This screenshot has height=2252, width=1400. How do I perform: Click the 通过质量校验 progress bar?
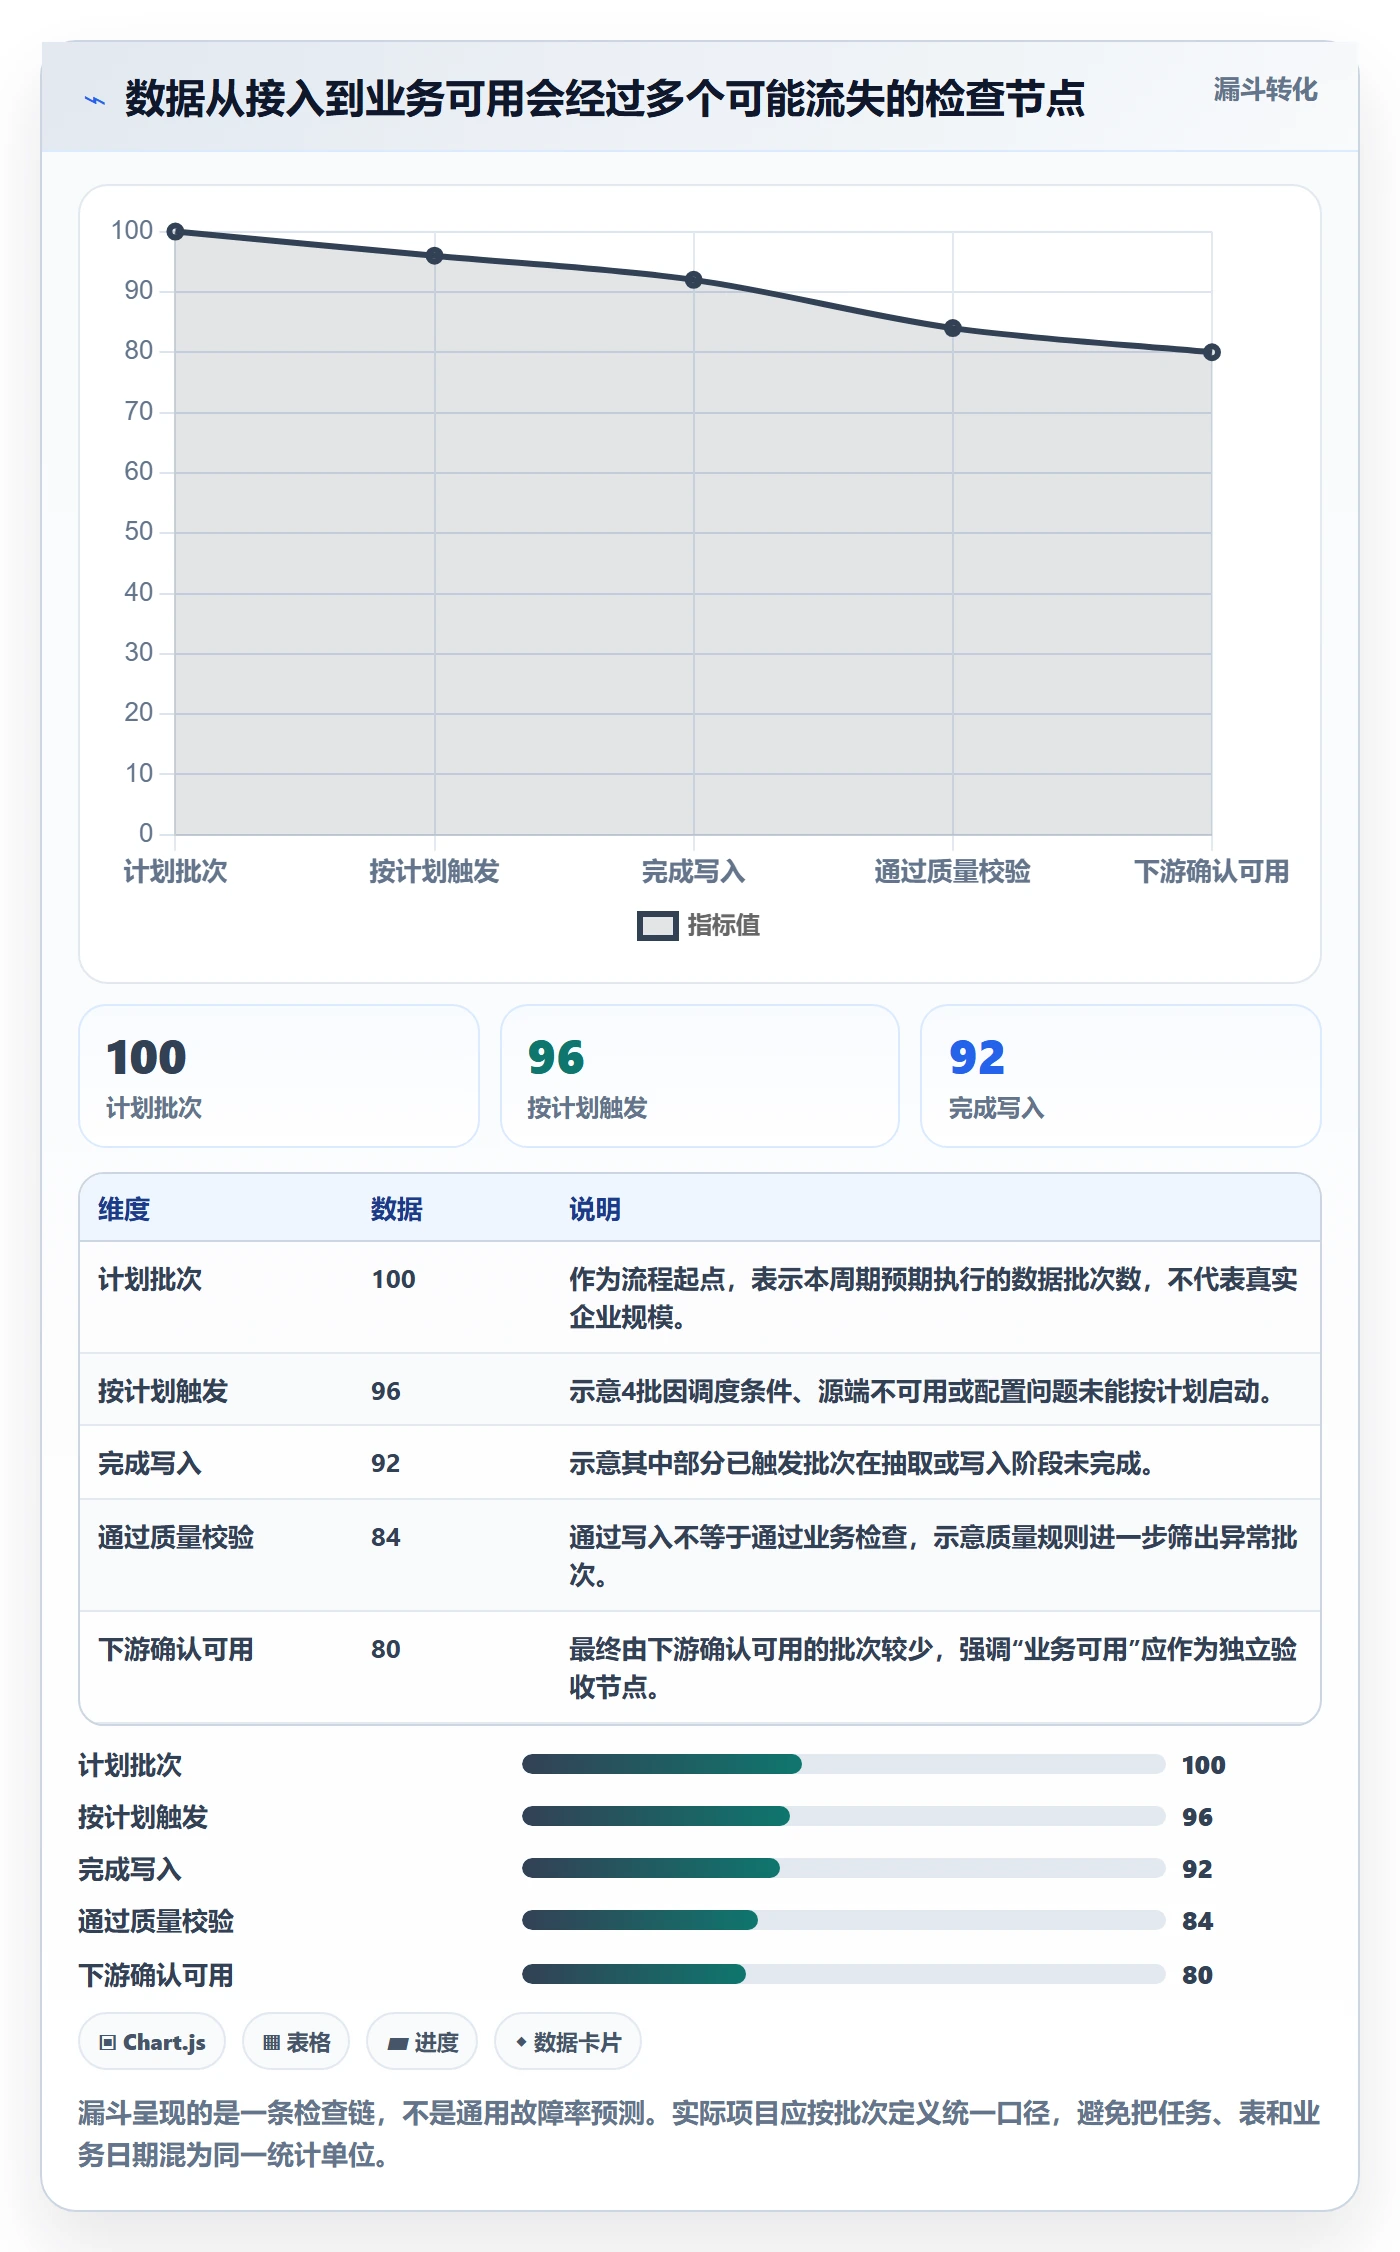(x=843, y=1920)
